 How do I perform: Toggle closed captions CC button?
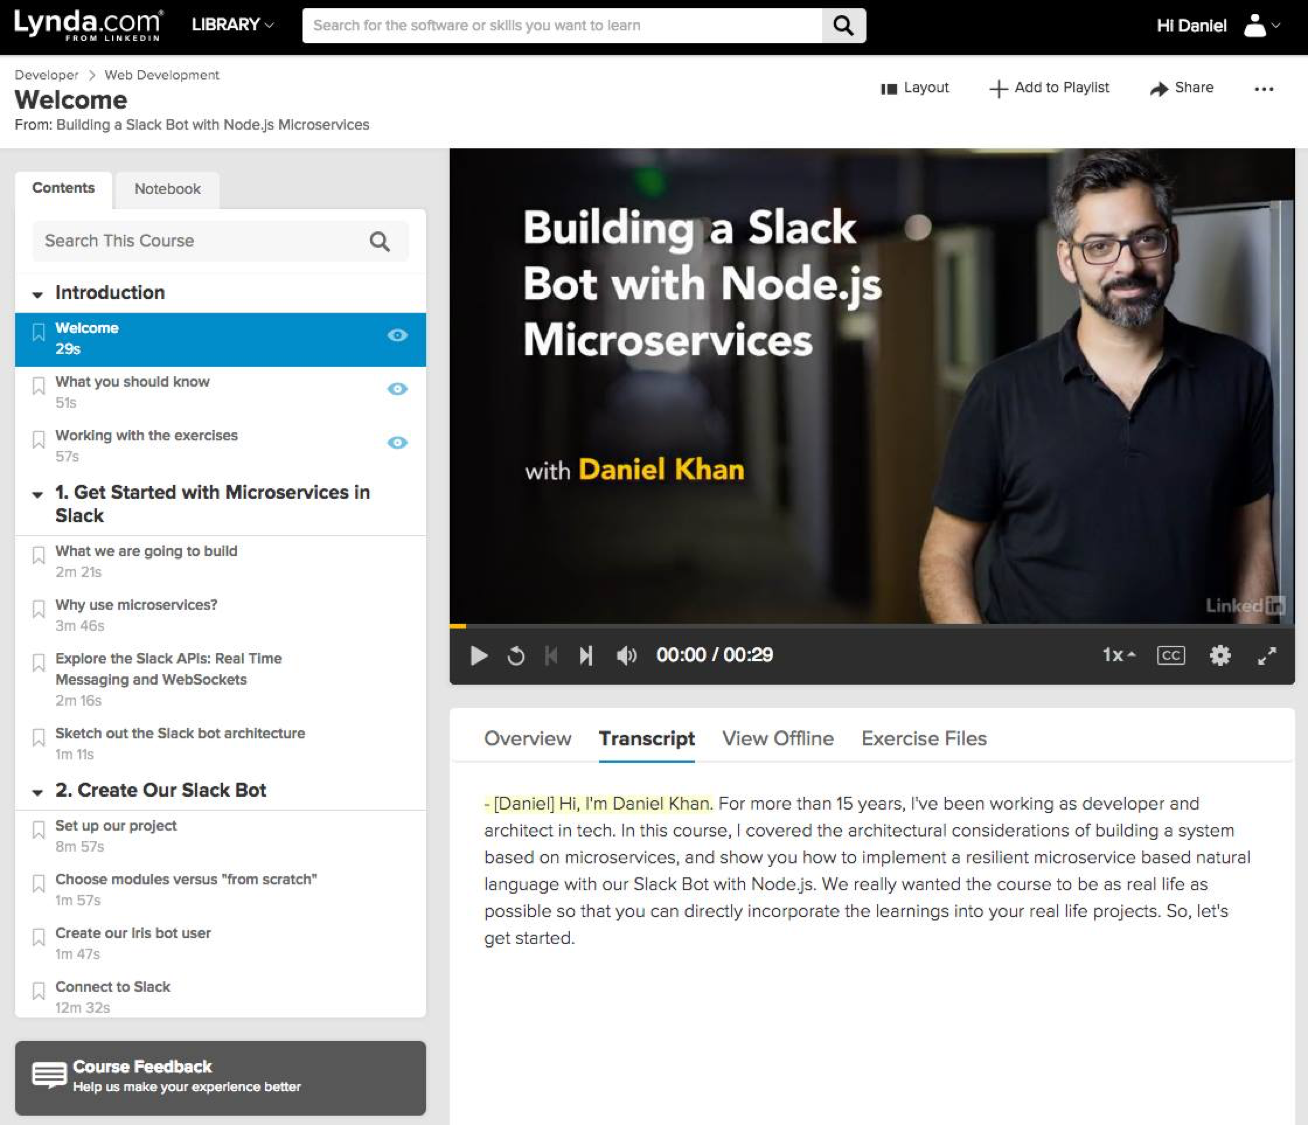[1171, 656]
